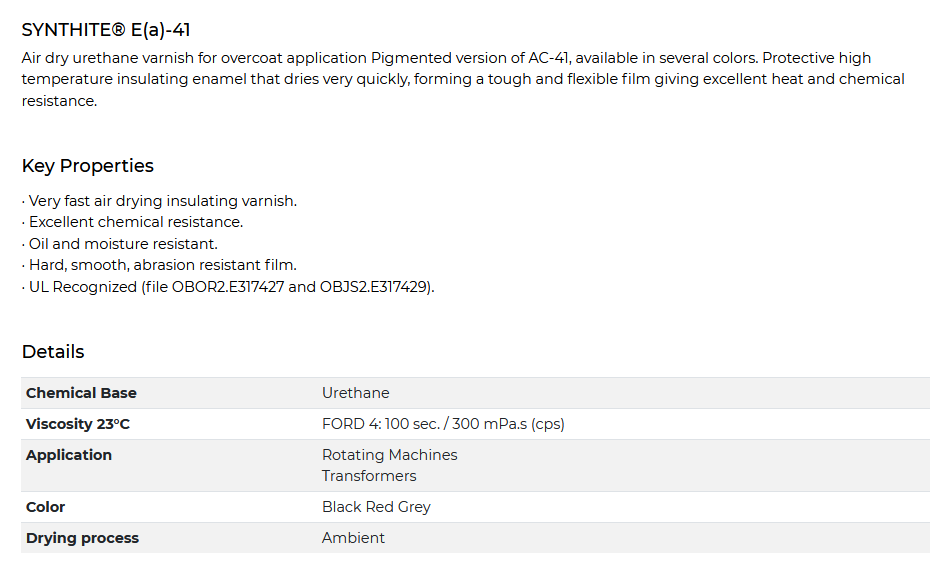Click the Drying process row label
This screenshot has height=578, width=936.
(82, 538)
